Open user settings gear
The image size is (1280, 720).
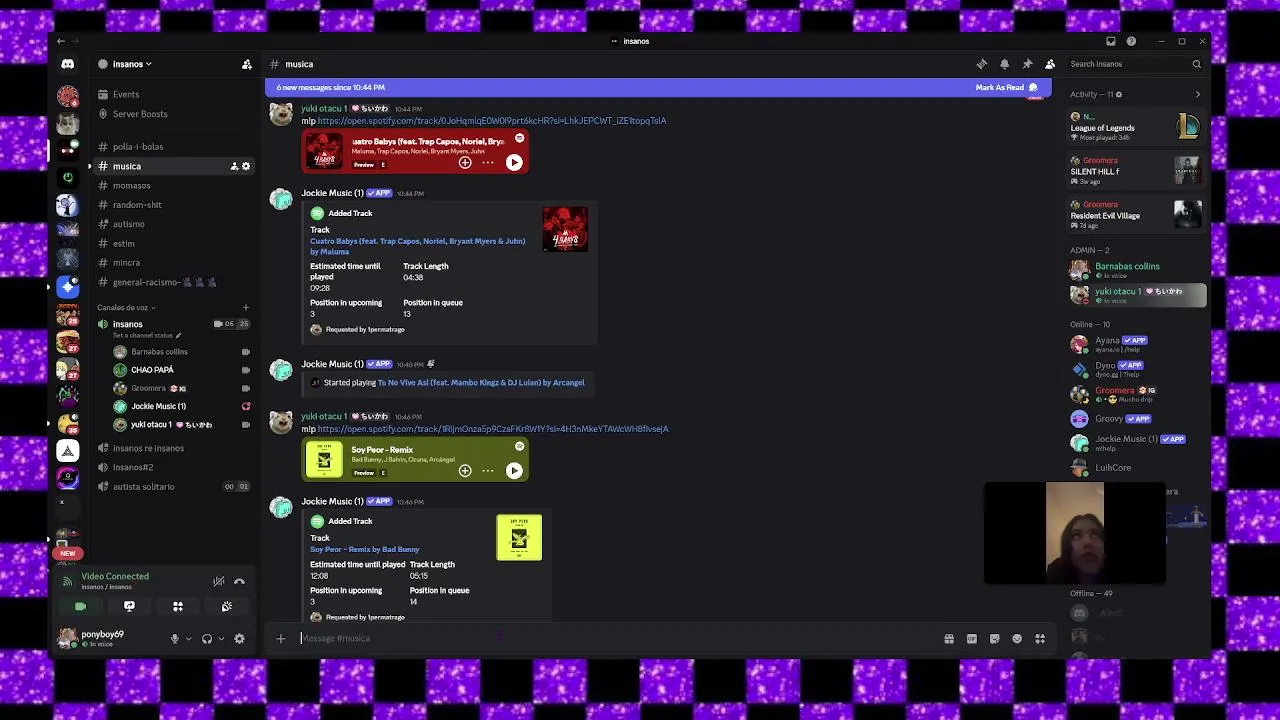click(239, 639)
